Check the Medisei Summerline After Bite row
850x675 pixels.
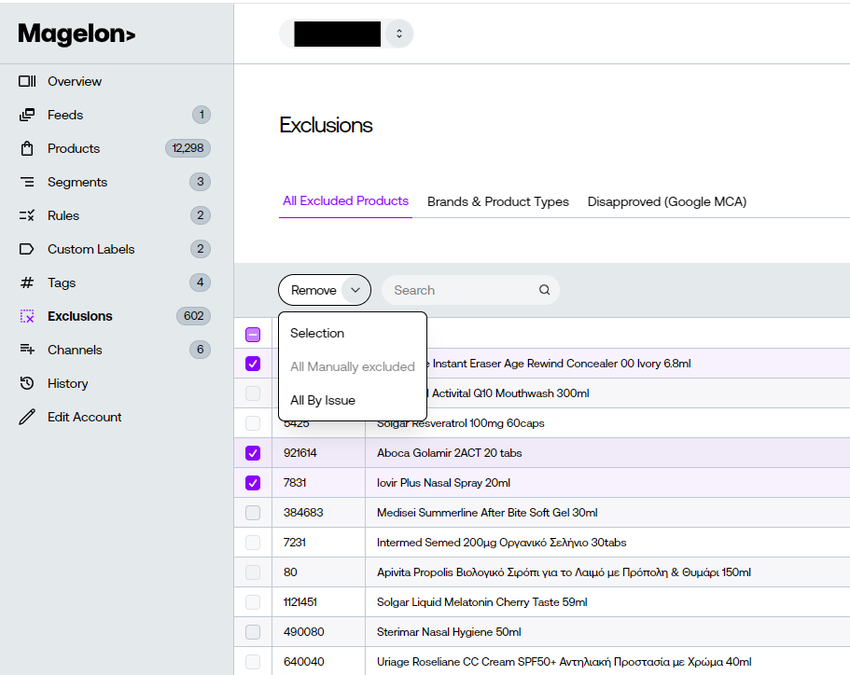click(253, 512)
